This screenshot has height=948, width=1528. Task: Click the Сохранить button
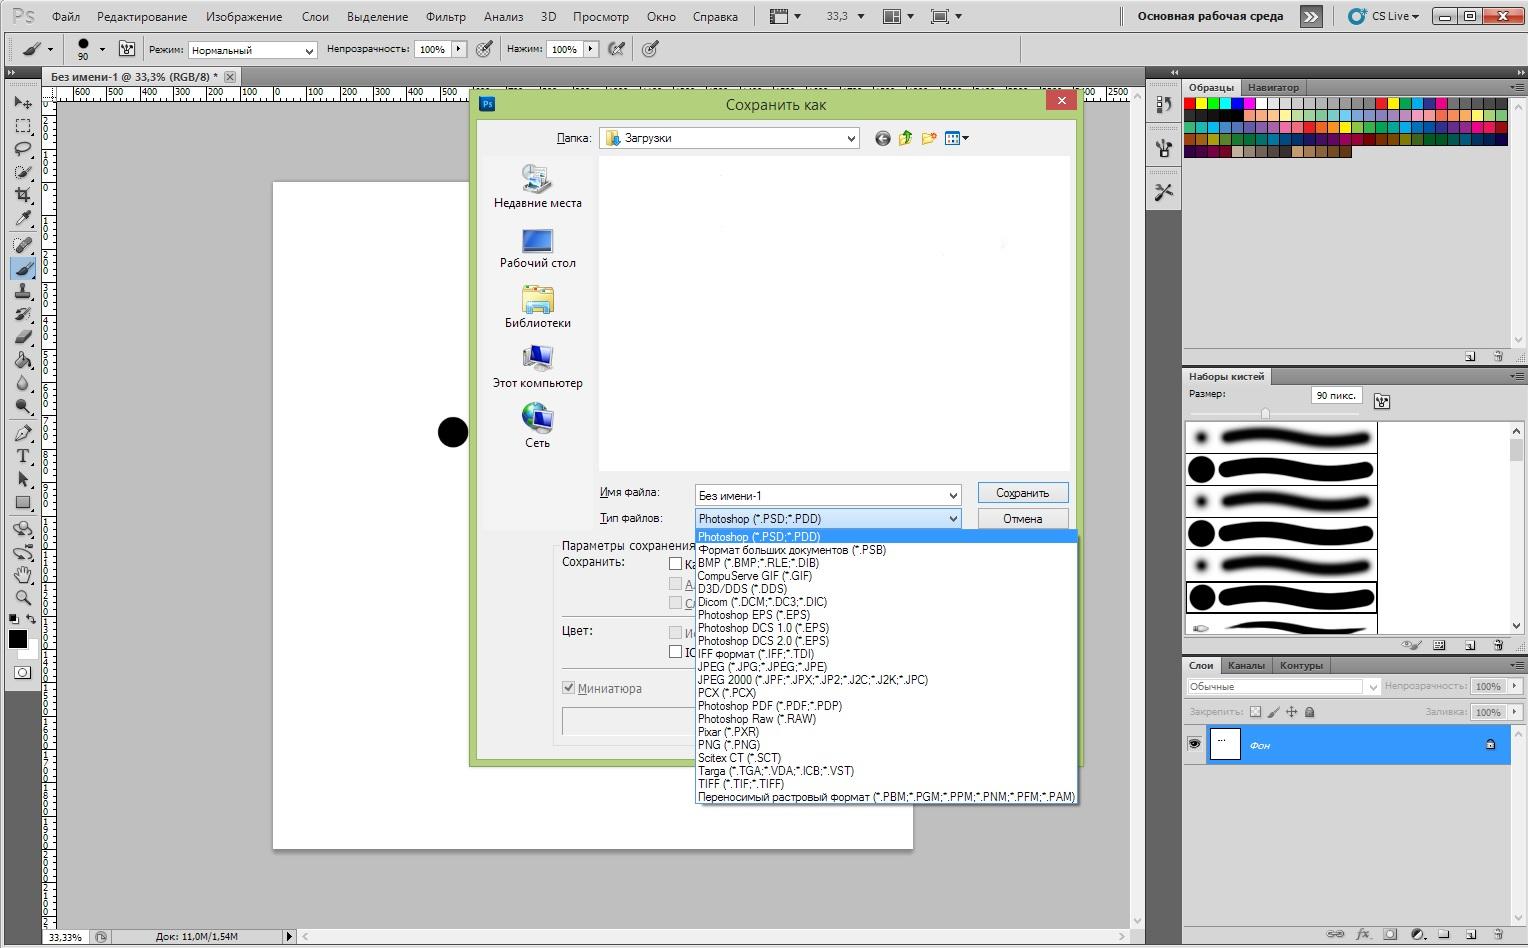(1023, 493)
